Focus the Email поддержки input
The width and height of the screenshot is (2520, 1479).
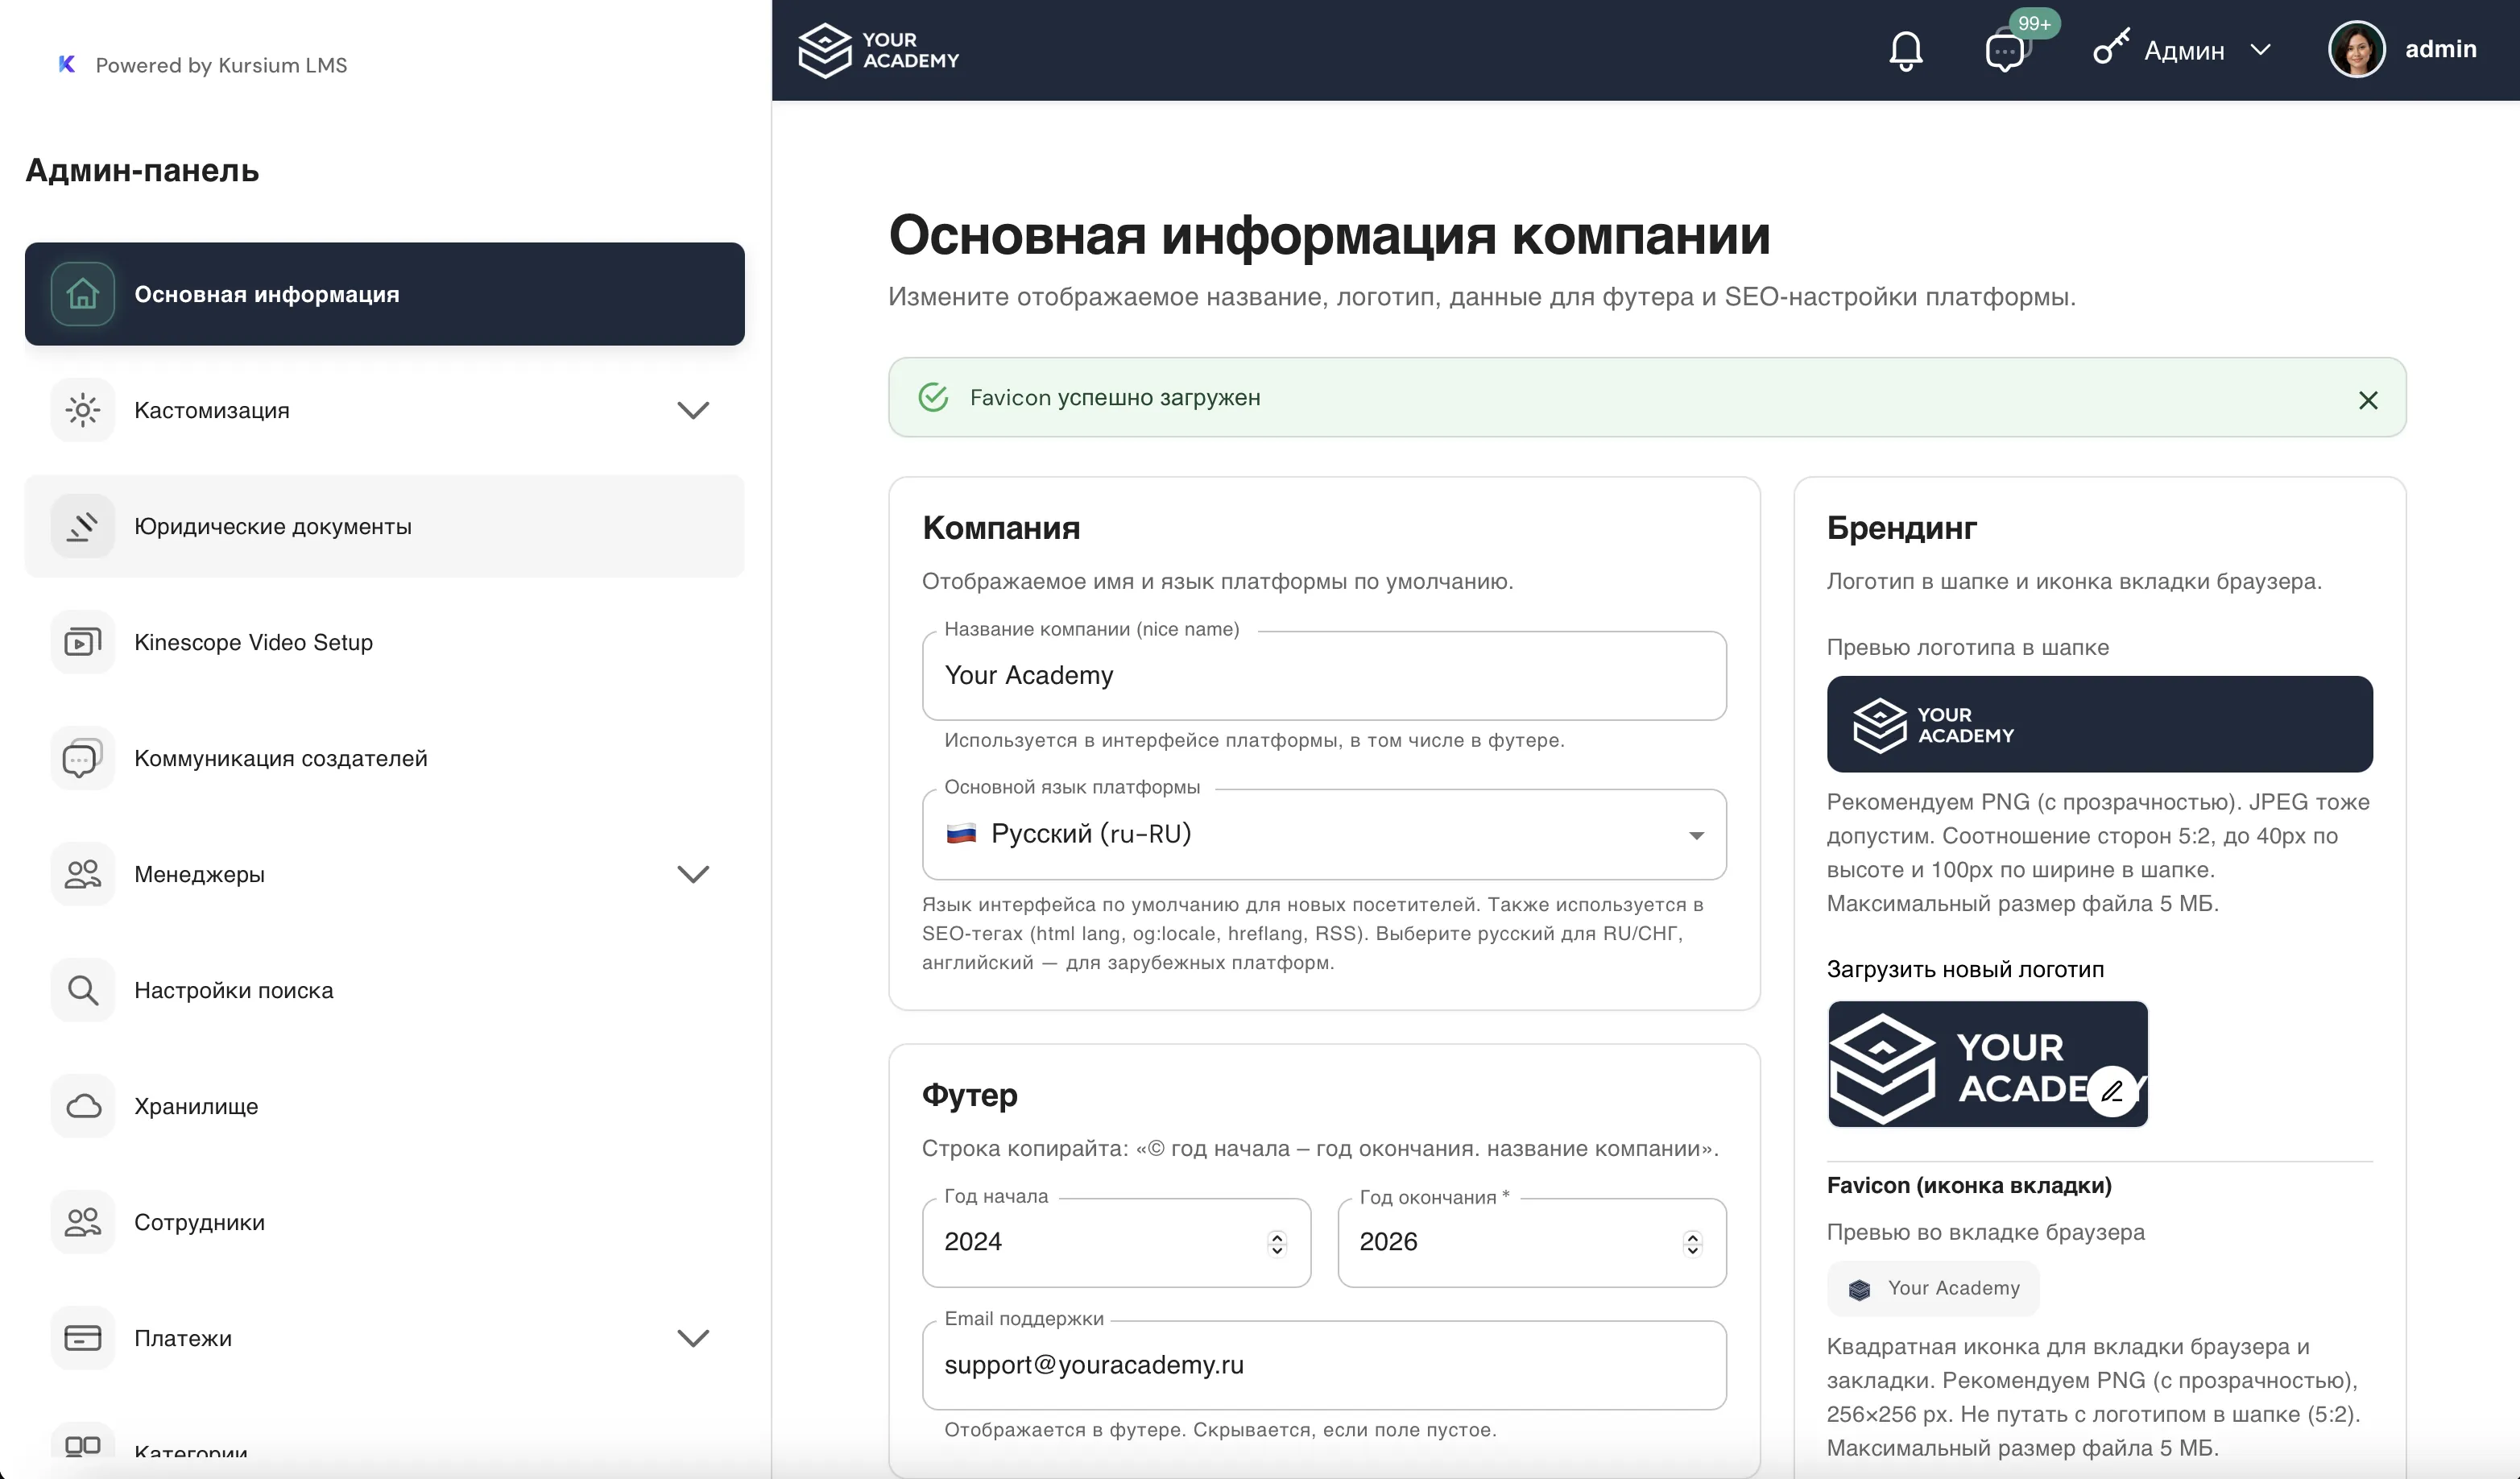(1324, 1365)
